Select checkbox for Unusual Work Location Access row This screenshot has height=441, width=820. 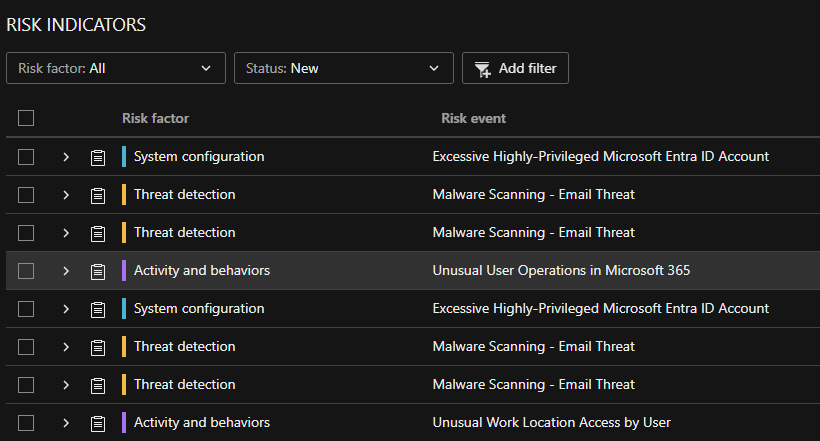pos(26,423)
